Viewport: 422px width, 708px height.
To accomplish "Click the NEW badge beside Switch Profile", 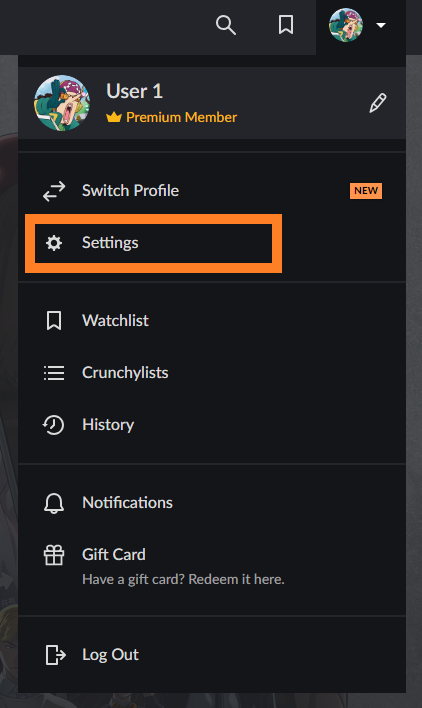I will (x=366, y=191).
